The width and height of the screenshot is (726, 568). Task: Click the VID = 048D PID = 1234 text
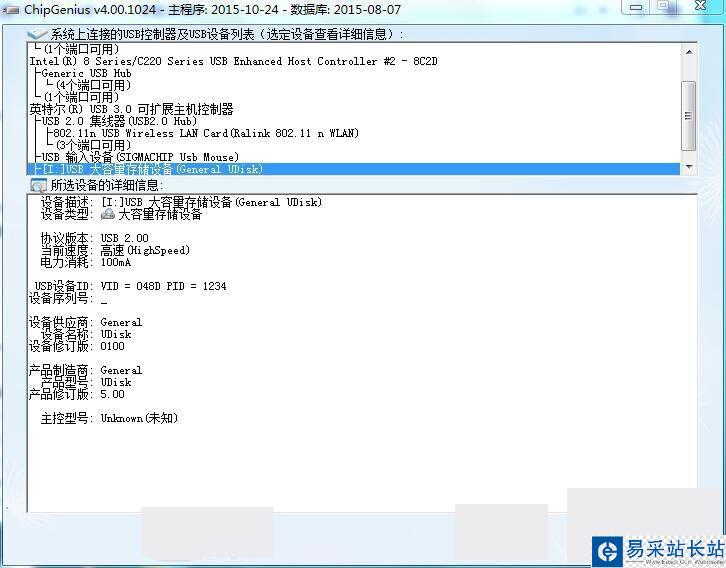163,286
